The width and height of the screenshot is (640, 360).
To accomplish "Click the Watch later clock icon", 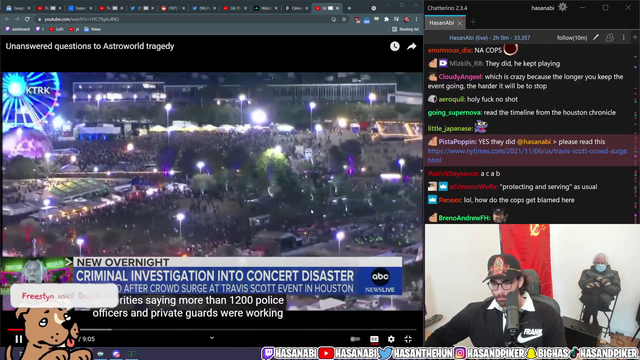I will 394,47.
